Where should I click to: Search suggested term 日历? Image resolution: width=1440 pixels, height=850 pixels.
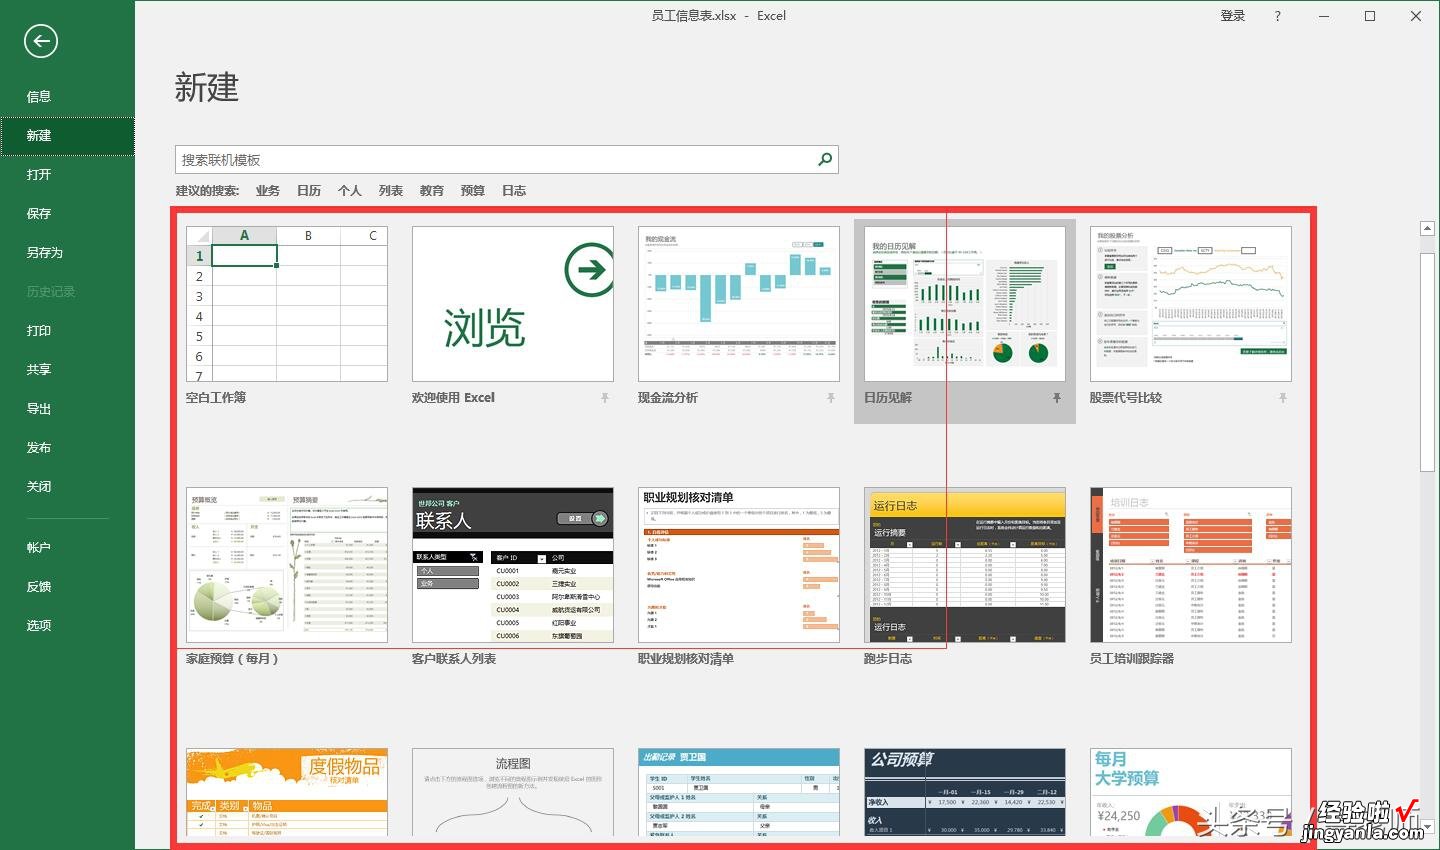click(309, 191)
